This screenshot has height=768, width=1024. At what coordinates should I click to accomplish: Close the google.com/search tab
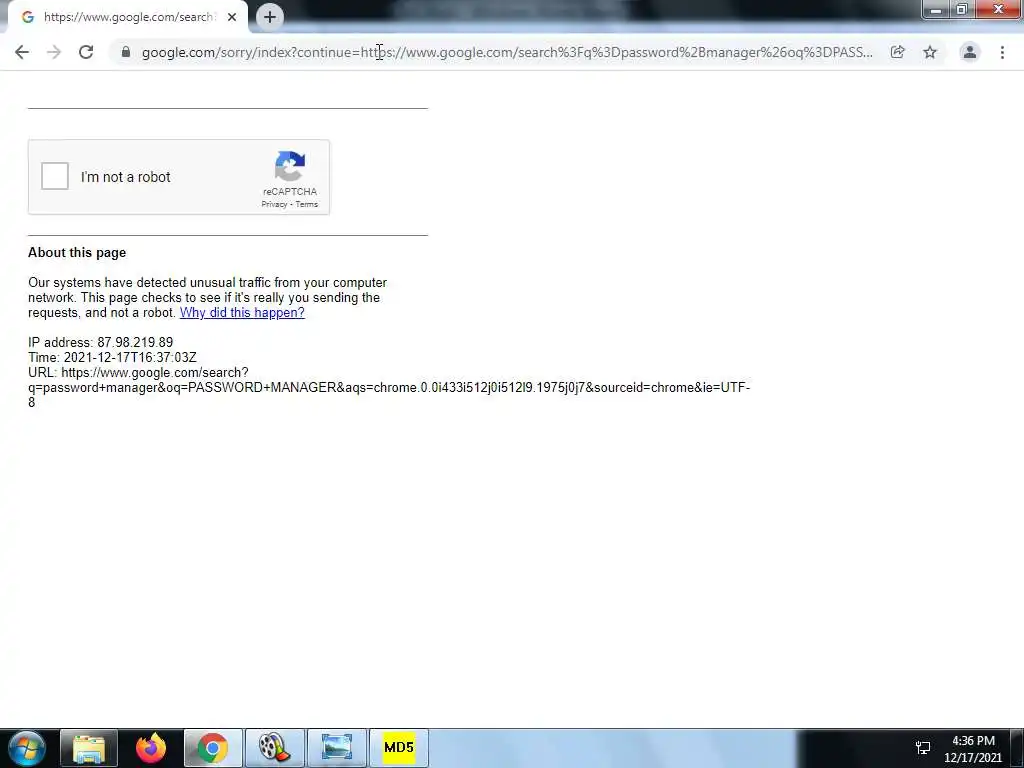pyautogui.click(x=232, y=17)
